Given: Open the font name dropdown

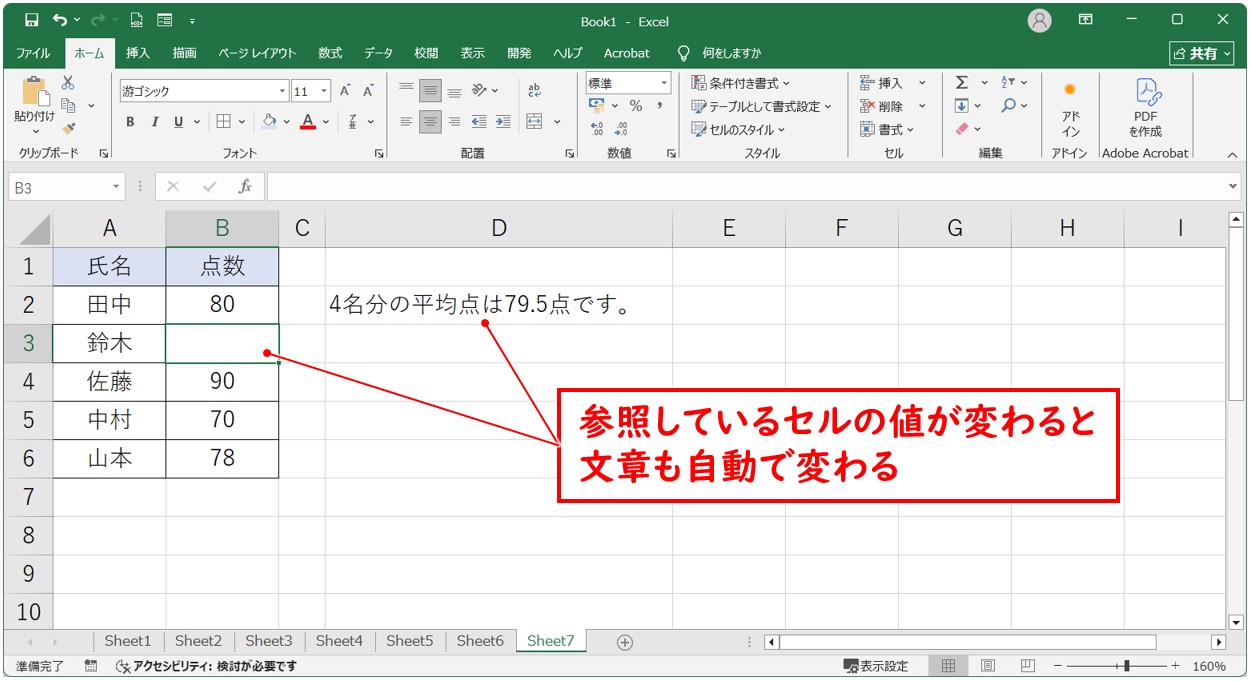Looking at the screenshot, I should tap(283, 91).
